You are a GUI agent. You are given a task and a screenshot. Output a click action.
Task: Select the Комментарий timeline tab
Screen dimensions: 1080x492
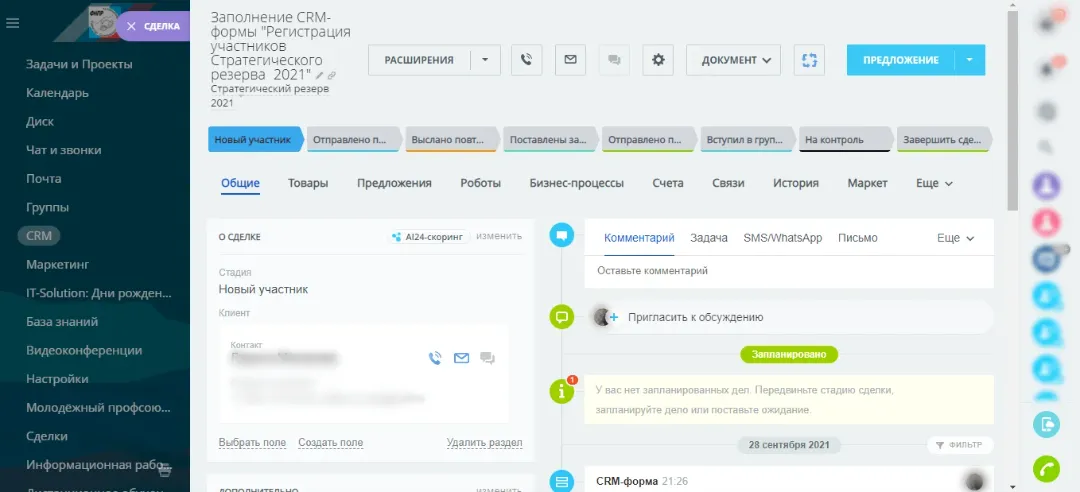click(x=638, y=238)
